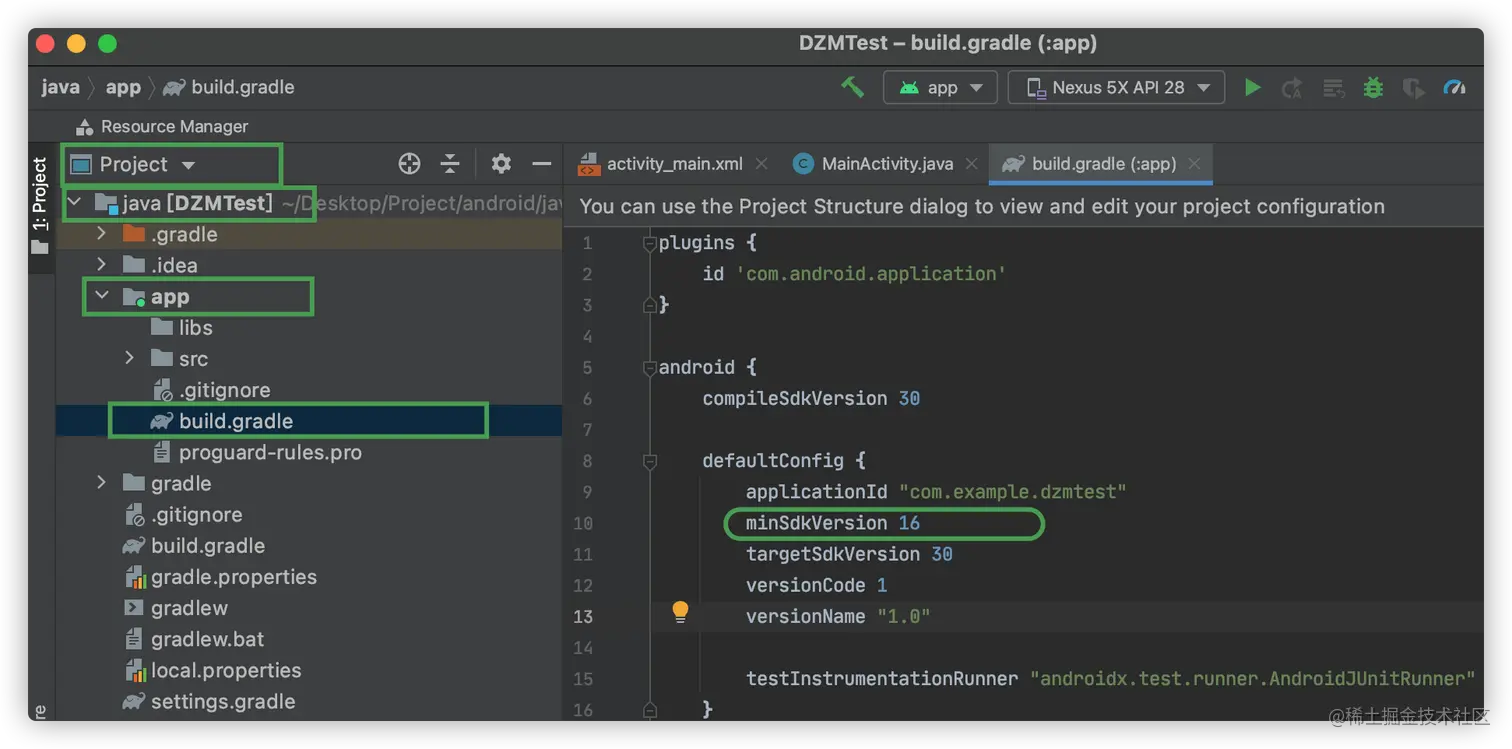The image size is (1512, 749).
Task: Select the libs folder
Action: (x=182, y=327)
